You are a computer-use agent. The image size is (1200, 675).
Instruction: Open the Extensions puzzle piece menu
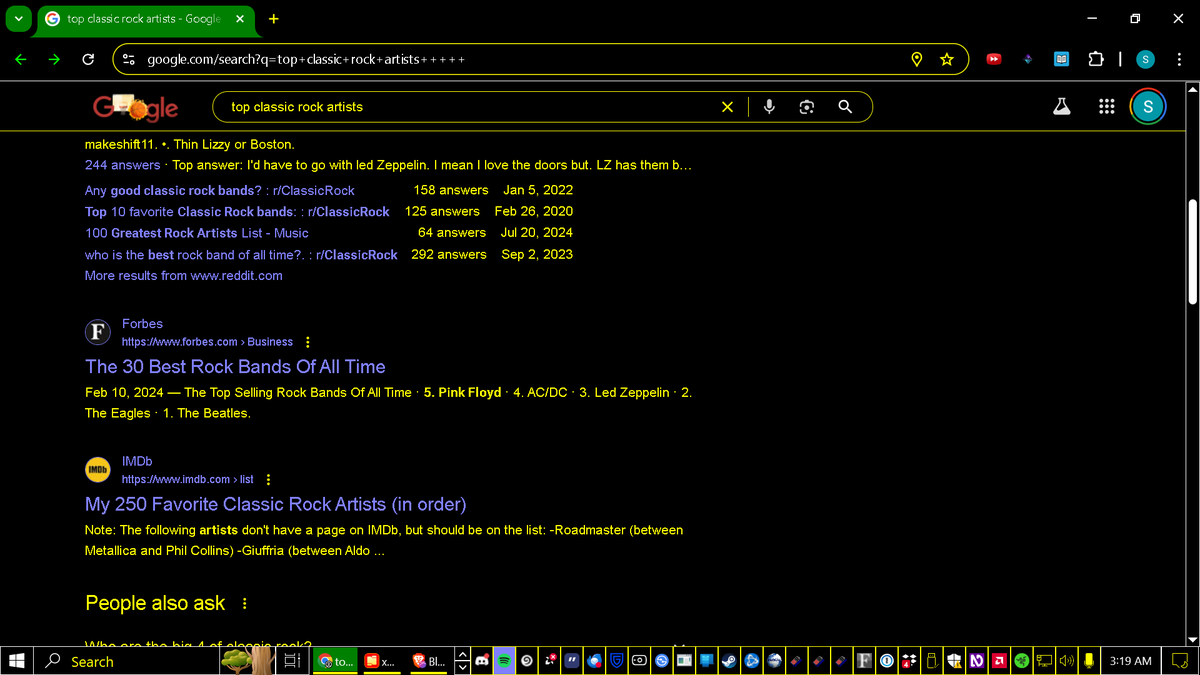tap(1095, 59)
